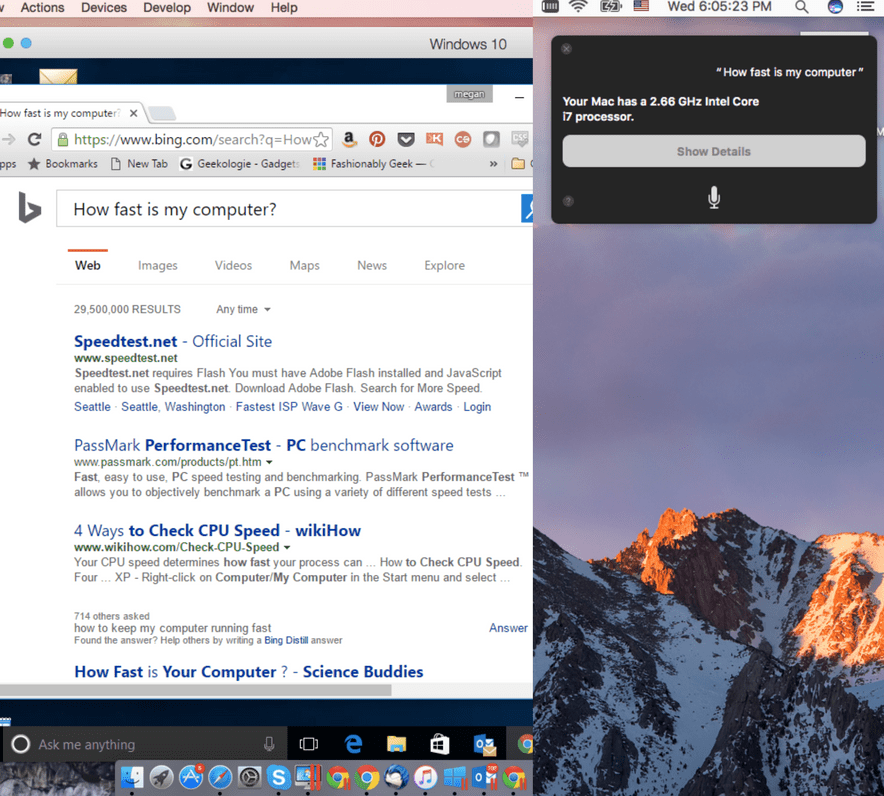Expand the wikihow.com URL dropdown arrow
The height and width of the screenshot is (796, 884).
[x=286, y=547]
